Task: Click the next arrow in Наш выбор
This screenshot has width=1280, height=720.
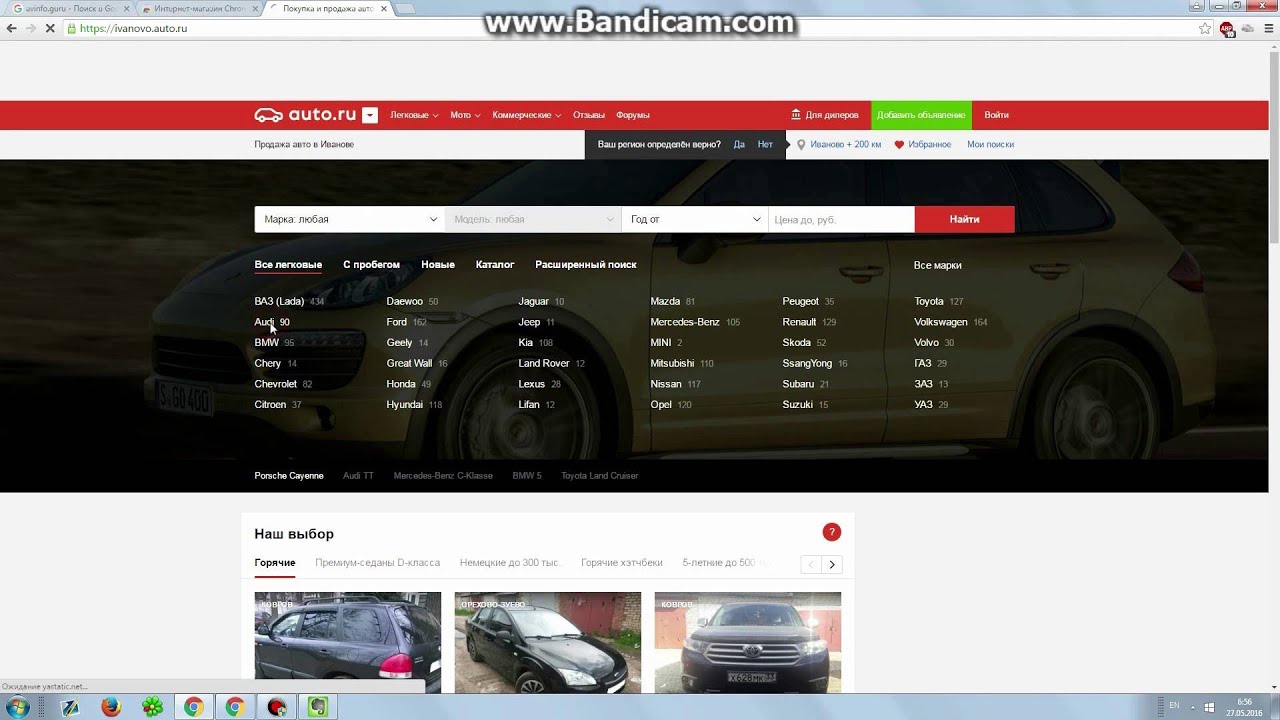Action: coord(832,565)
